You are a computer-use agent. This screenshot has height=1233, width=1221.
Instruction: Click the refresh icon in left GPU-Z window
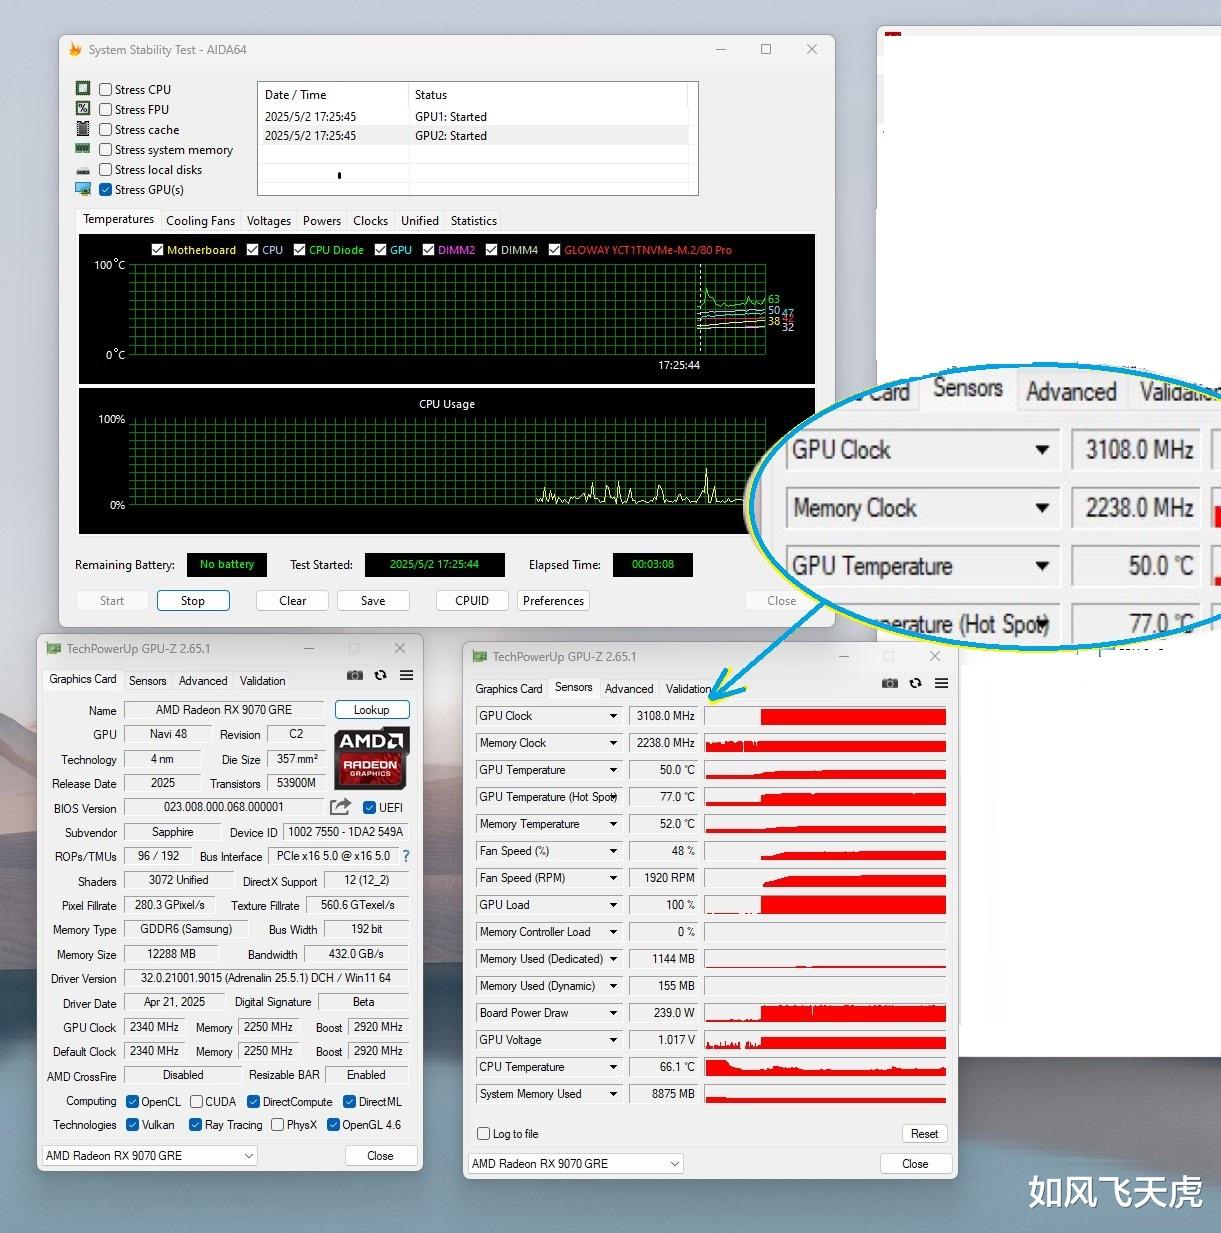click(380, 676)
